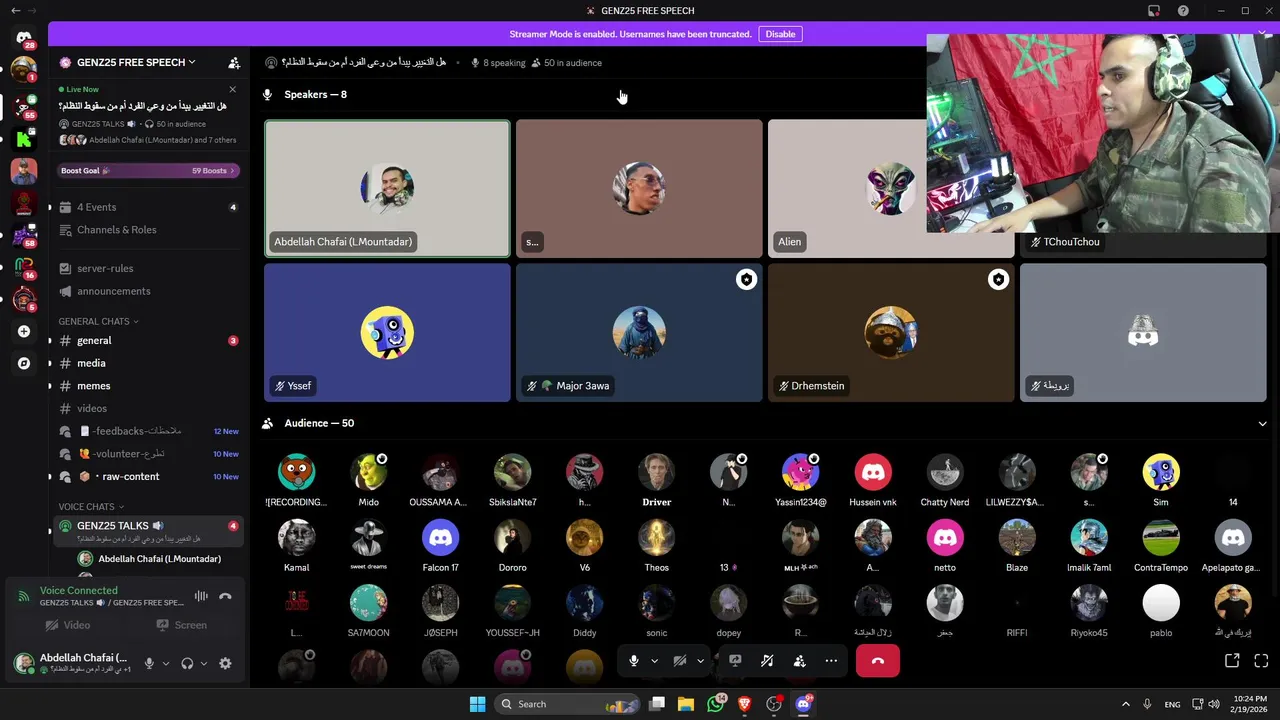Click audience member Sim avatar

pyautogui.click(x=1161, y=471)
